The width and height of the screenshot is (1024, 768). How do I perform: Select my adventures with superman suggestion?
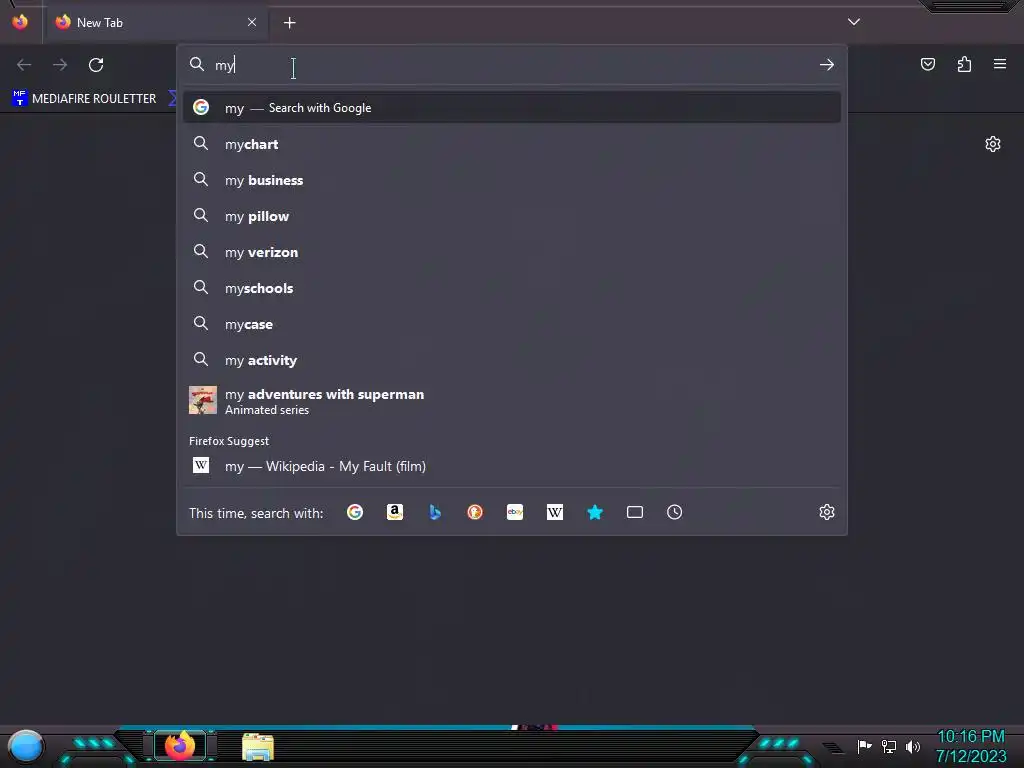pos(512,400)
